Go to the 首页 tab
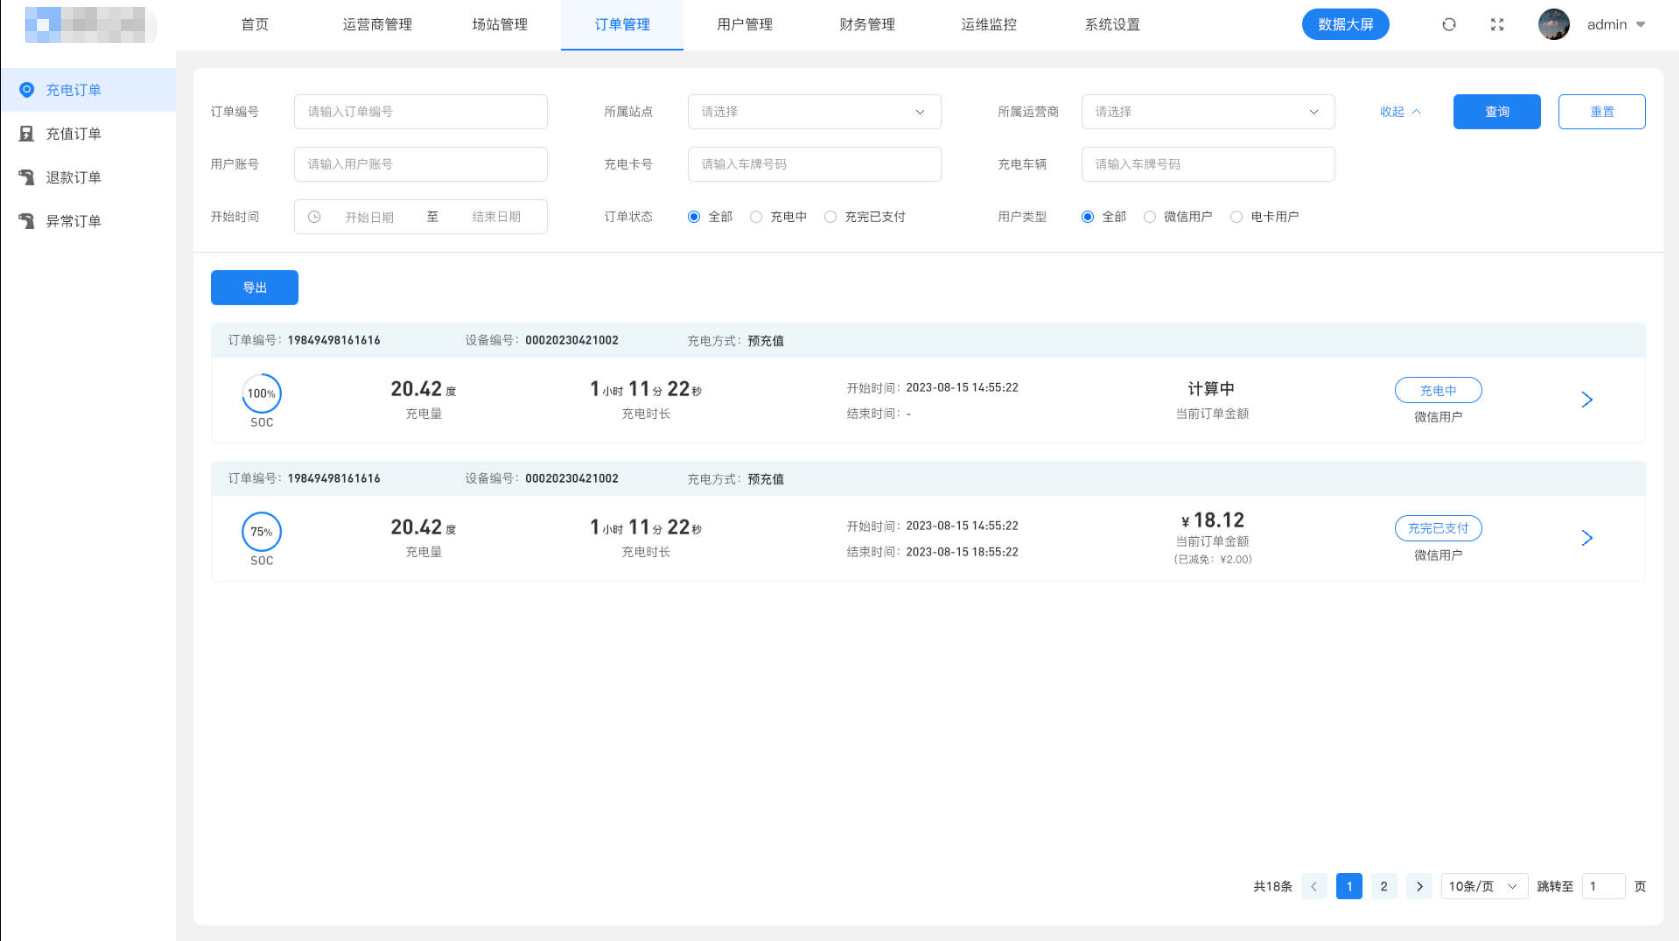Viewport: 1679px width, 941px height. 255,24
